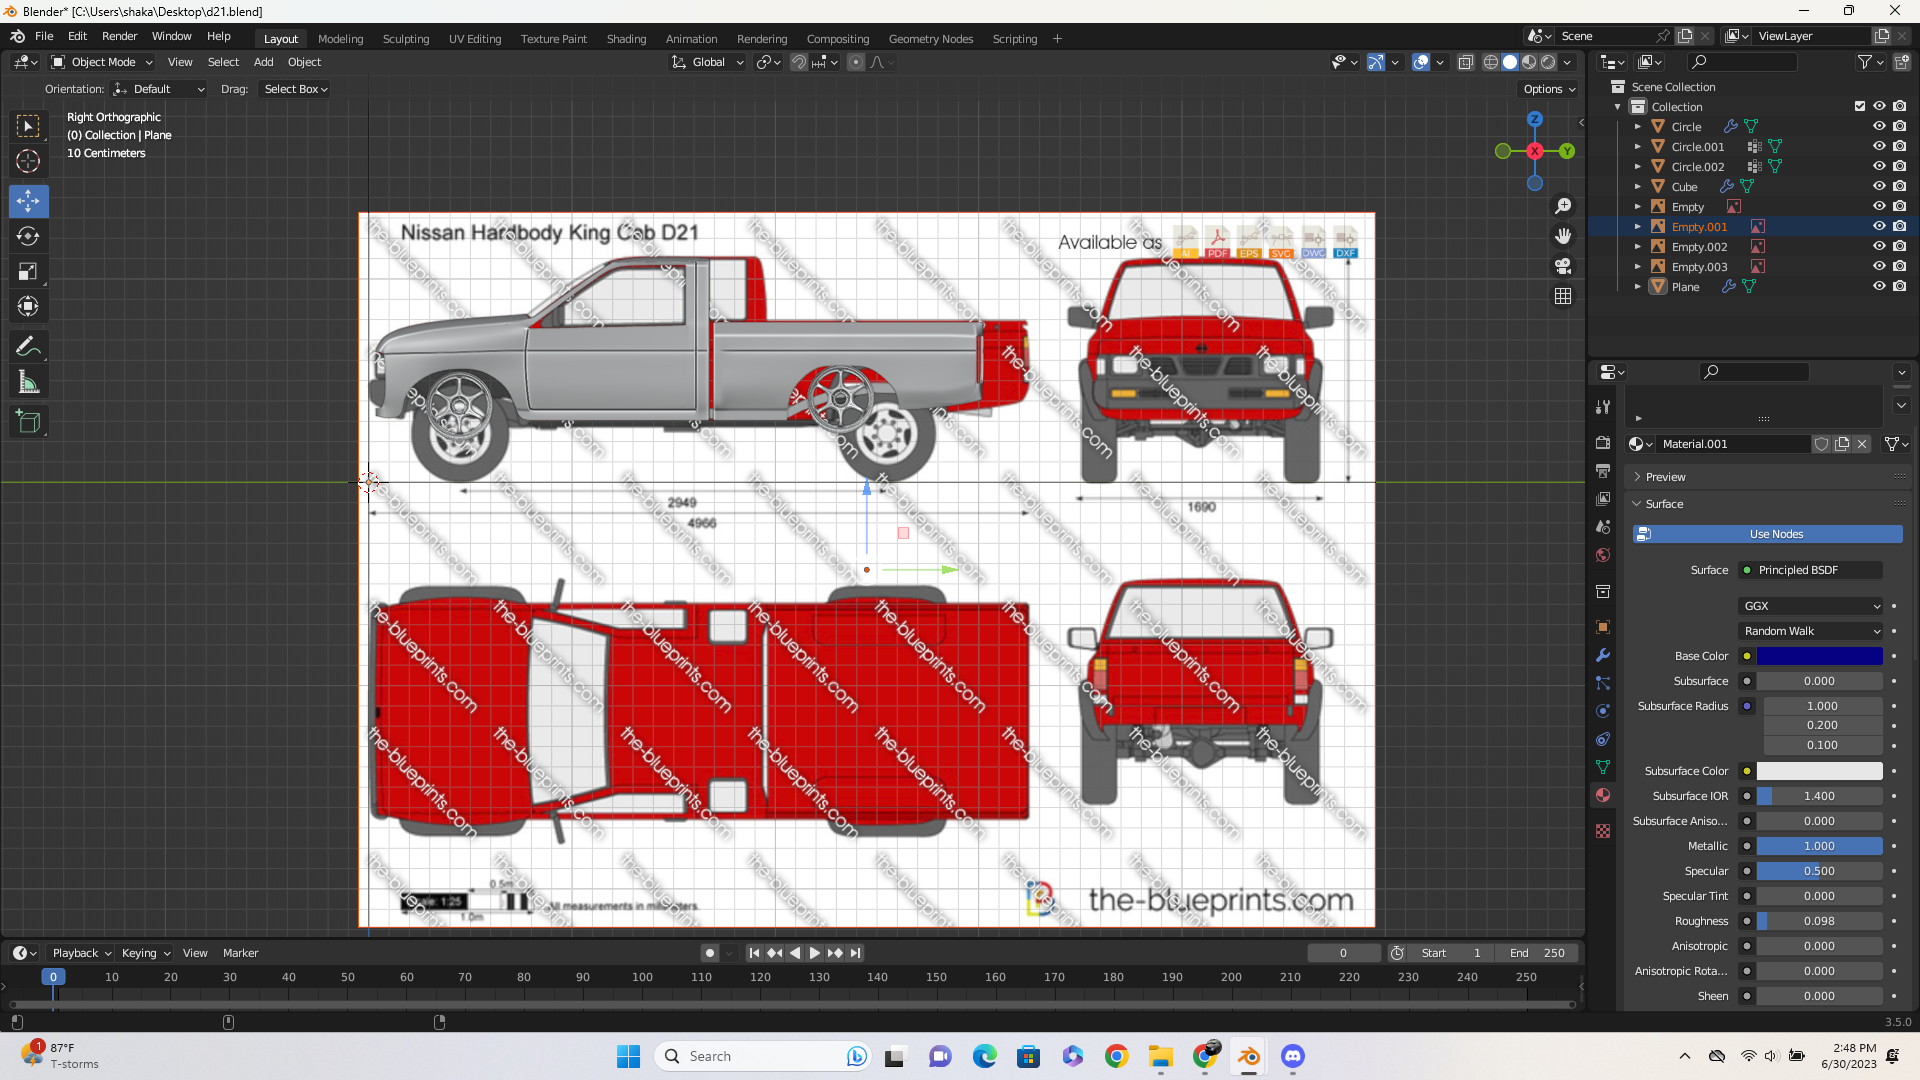
Task: Toggle camera view in viewport
Action: (x=1563, y=266)
